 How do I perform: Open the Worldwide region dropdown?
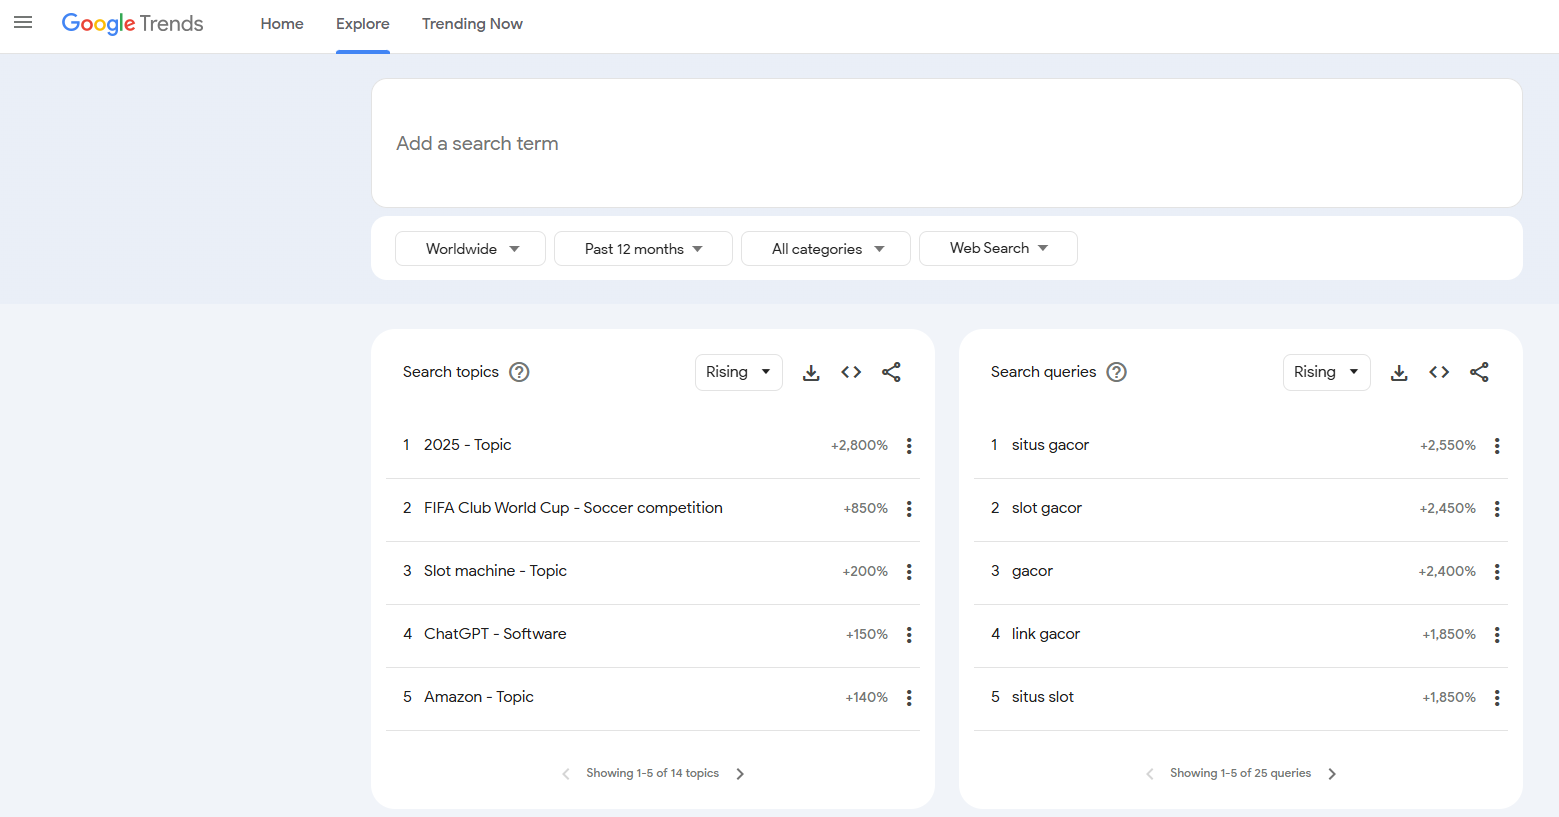[470, 249]
